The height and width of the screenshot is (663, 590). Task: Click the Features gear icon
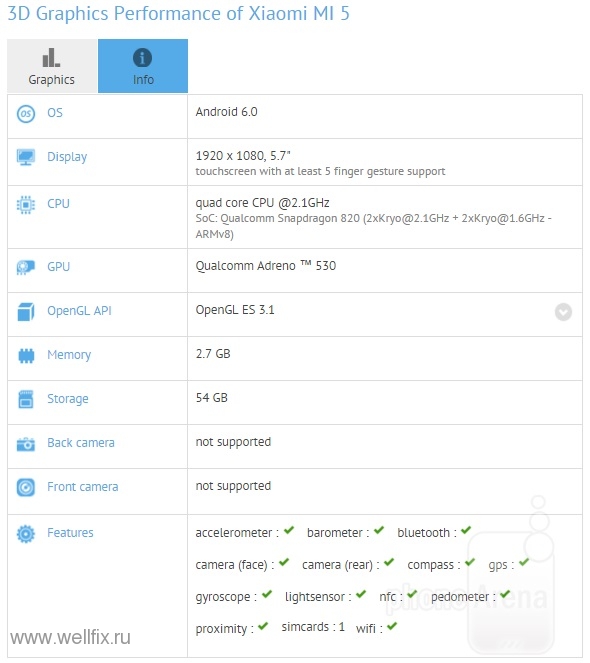coord(26,534)
